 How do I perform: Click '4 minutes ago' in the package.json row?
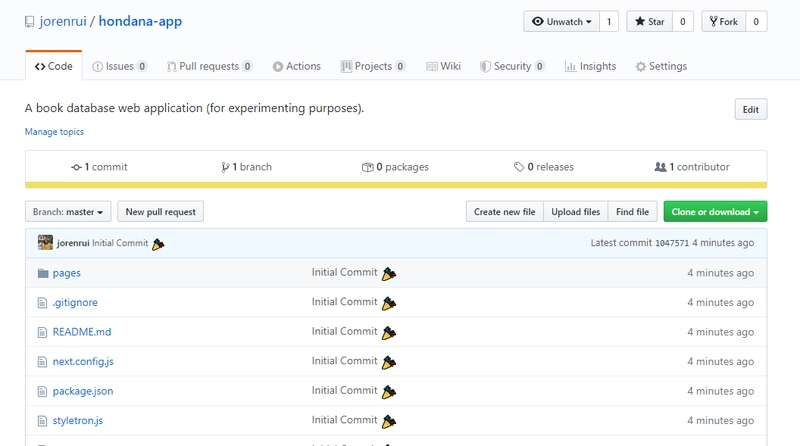(x=720, y=391)
